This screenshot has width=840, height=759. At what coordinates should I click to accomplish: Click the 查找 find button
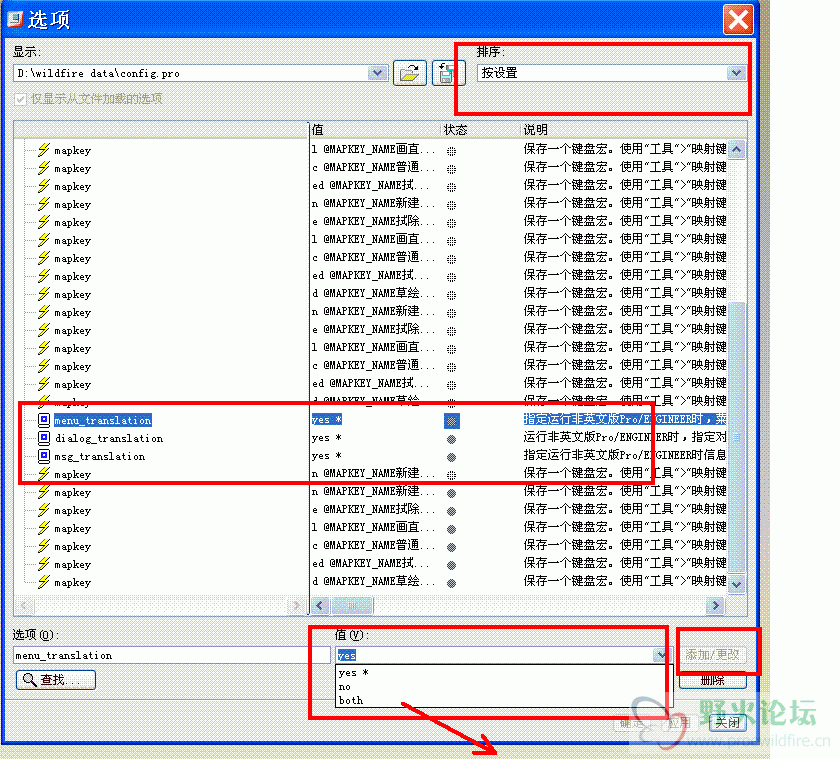[56, 680]
